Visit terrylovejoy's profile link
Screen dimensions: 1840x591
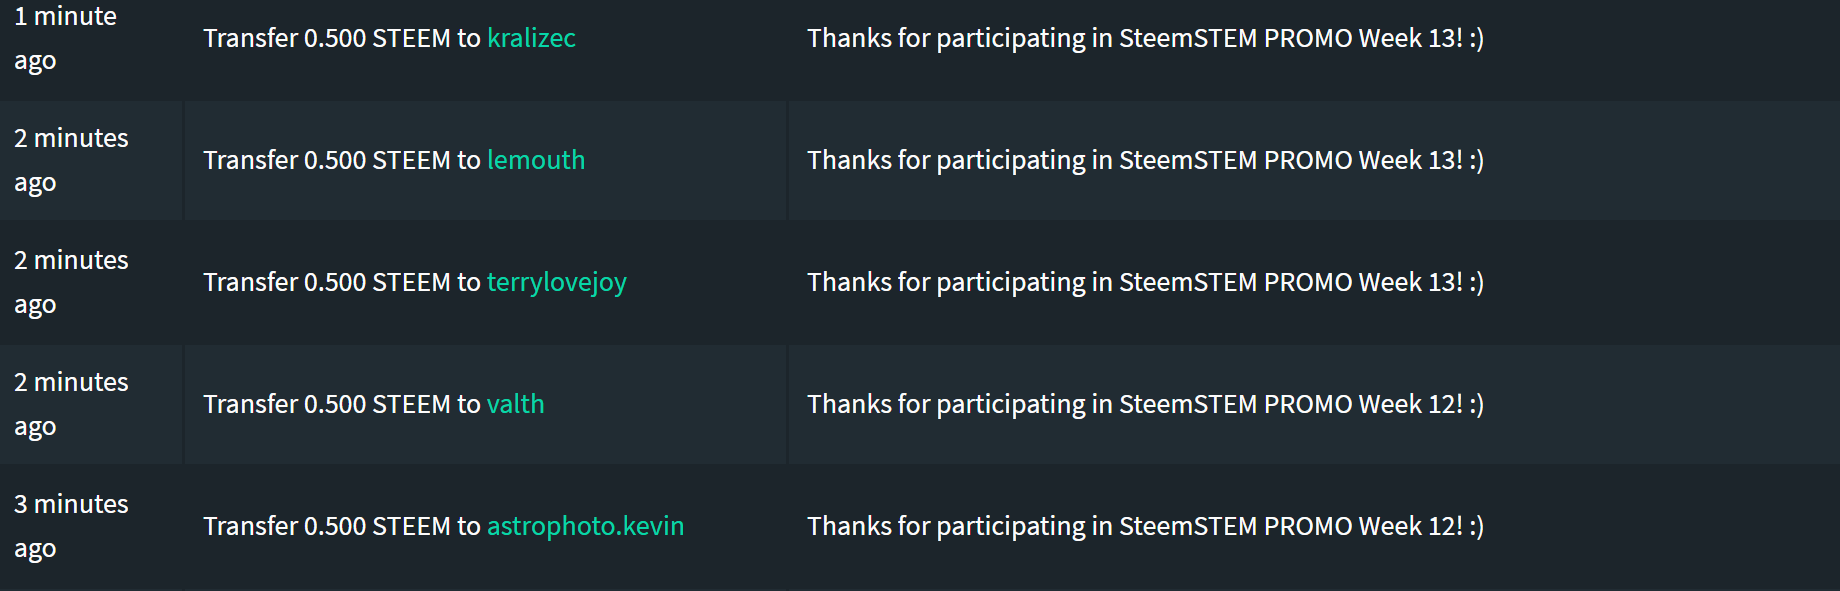[x=557, y=283]
